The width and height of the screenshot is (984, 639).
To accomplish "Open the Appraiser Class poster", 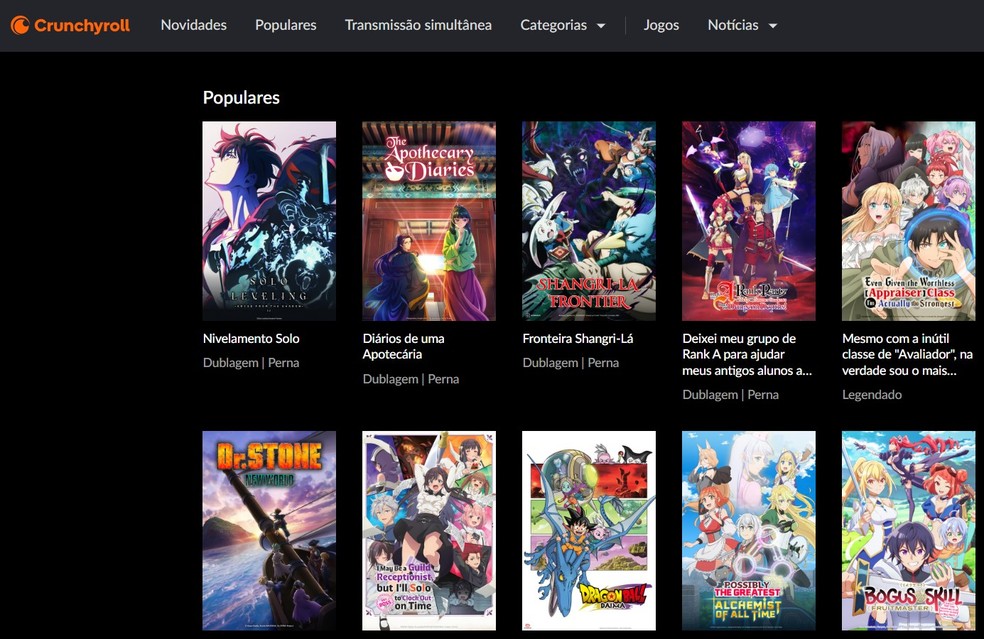I will click(x=909, y=221).
